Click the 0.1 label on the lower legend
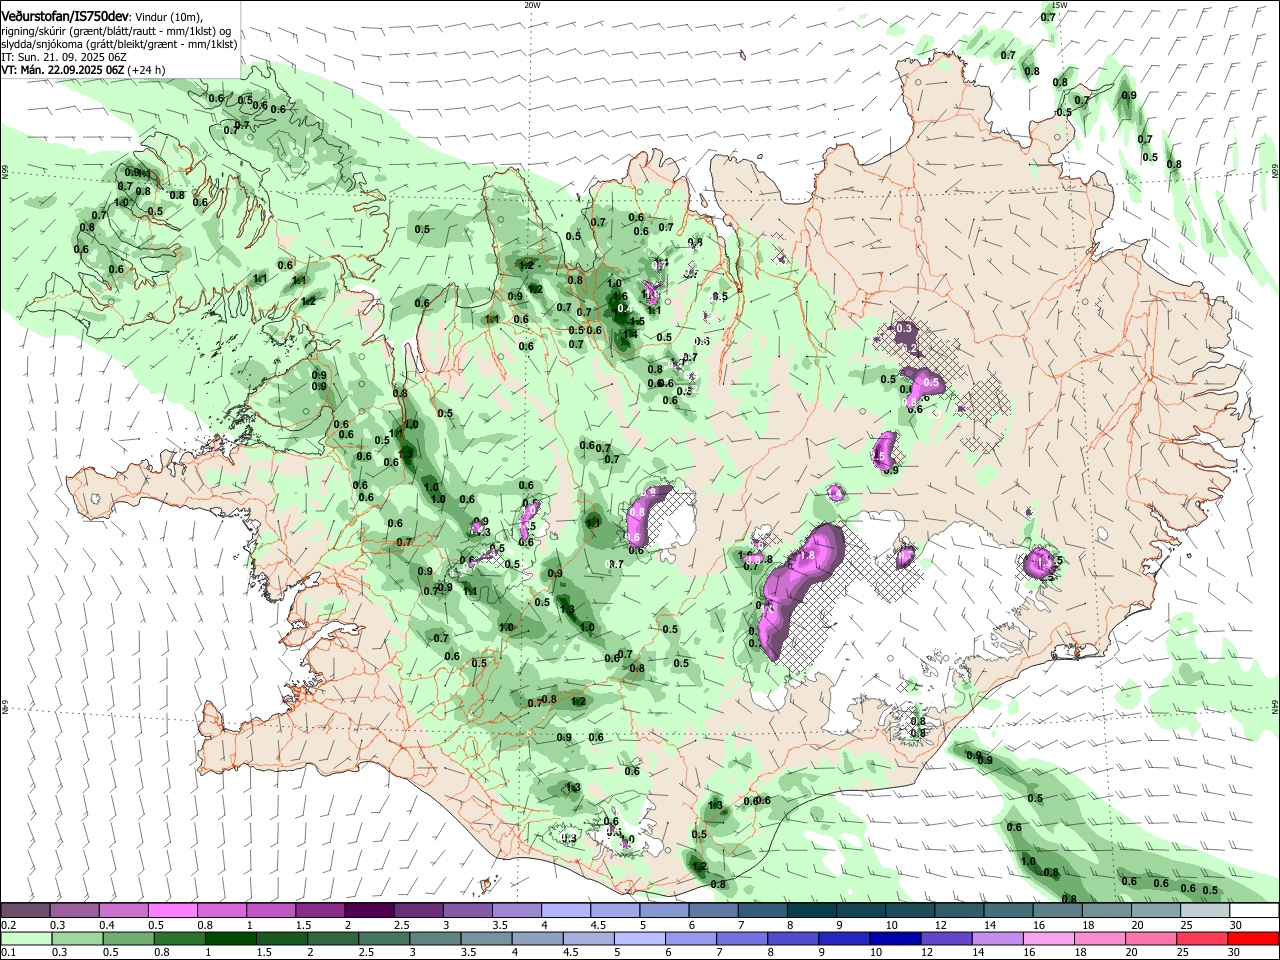The image size is (1280, 960). (x=8, y=953)
